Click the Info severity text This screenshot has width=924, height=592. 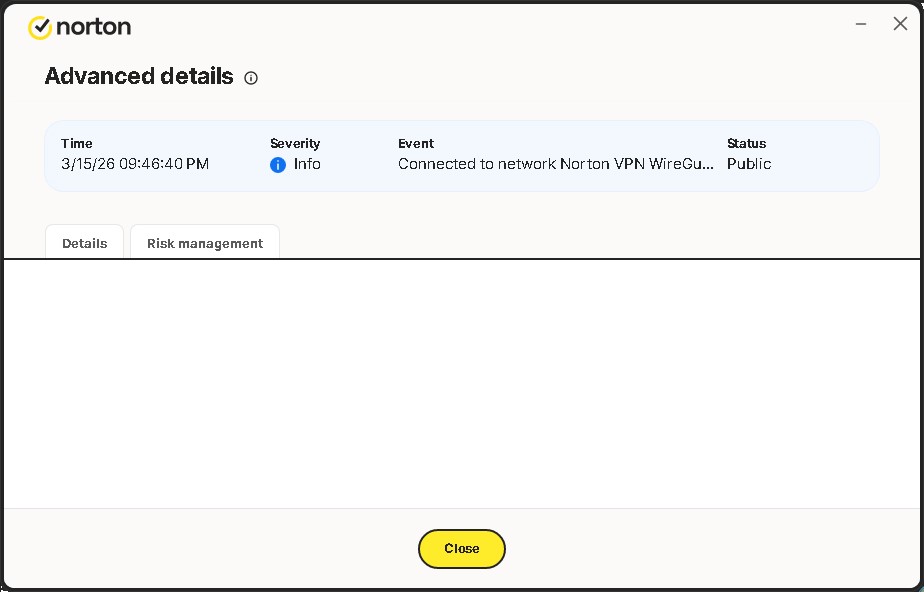click(307, 164)
